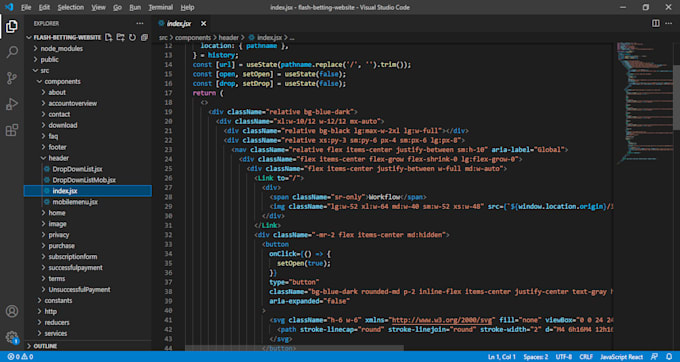Open the Terminal menu
Screen dimensions: 680x362
tap(160, 7)
